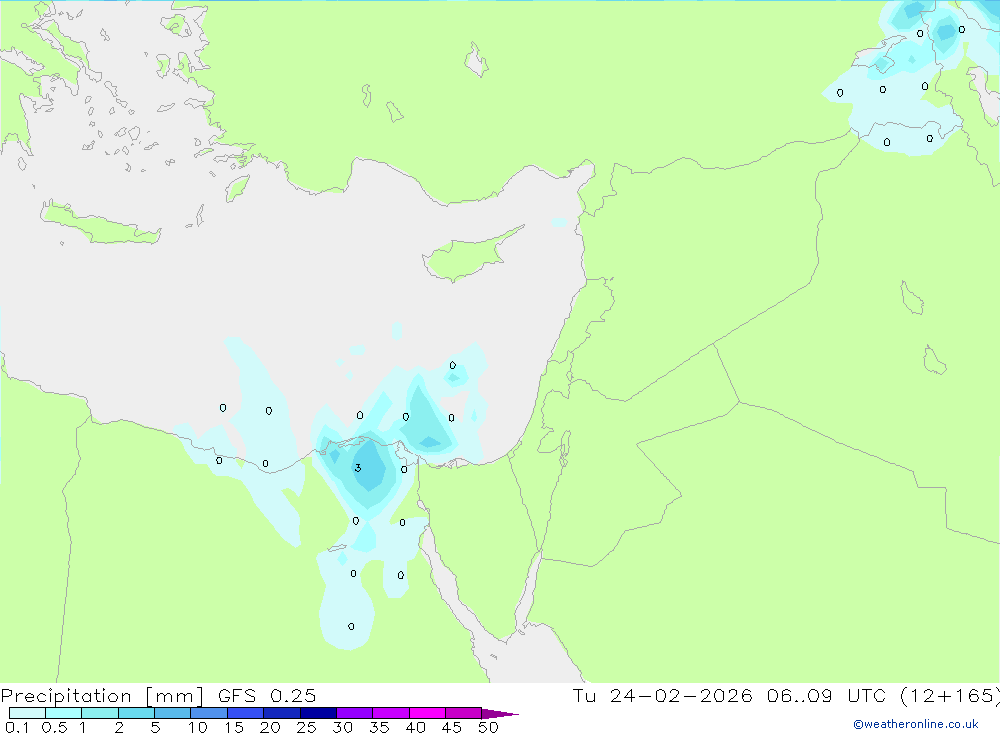Screen dimensions: 1000x733
Task: Click the '06..09 UTC' time text
Action: point(829,696)
